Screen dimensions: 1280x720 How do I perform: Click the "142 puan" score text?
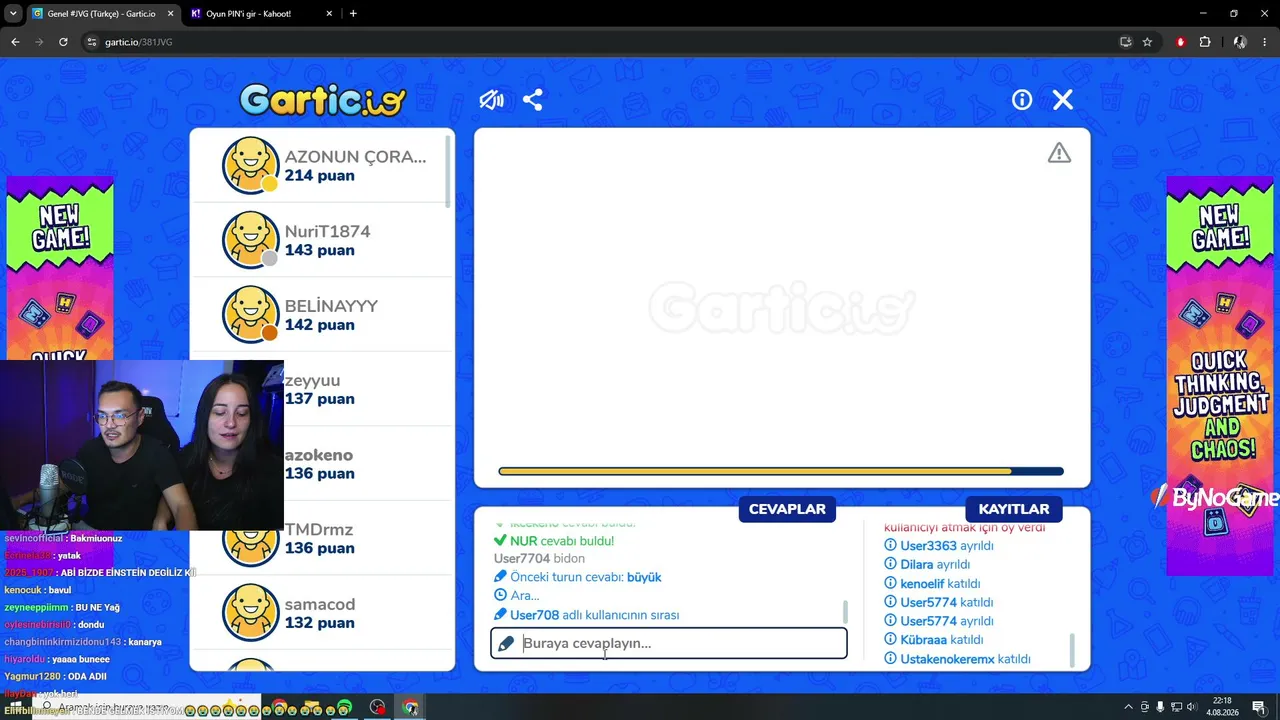click(x=319, y=325)
